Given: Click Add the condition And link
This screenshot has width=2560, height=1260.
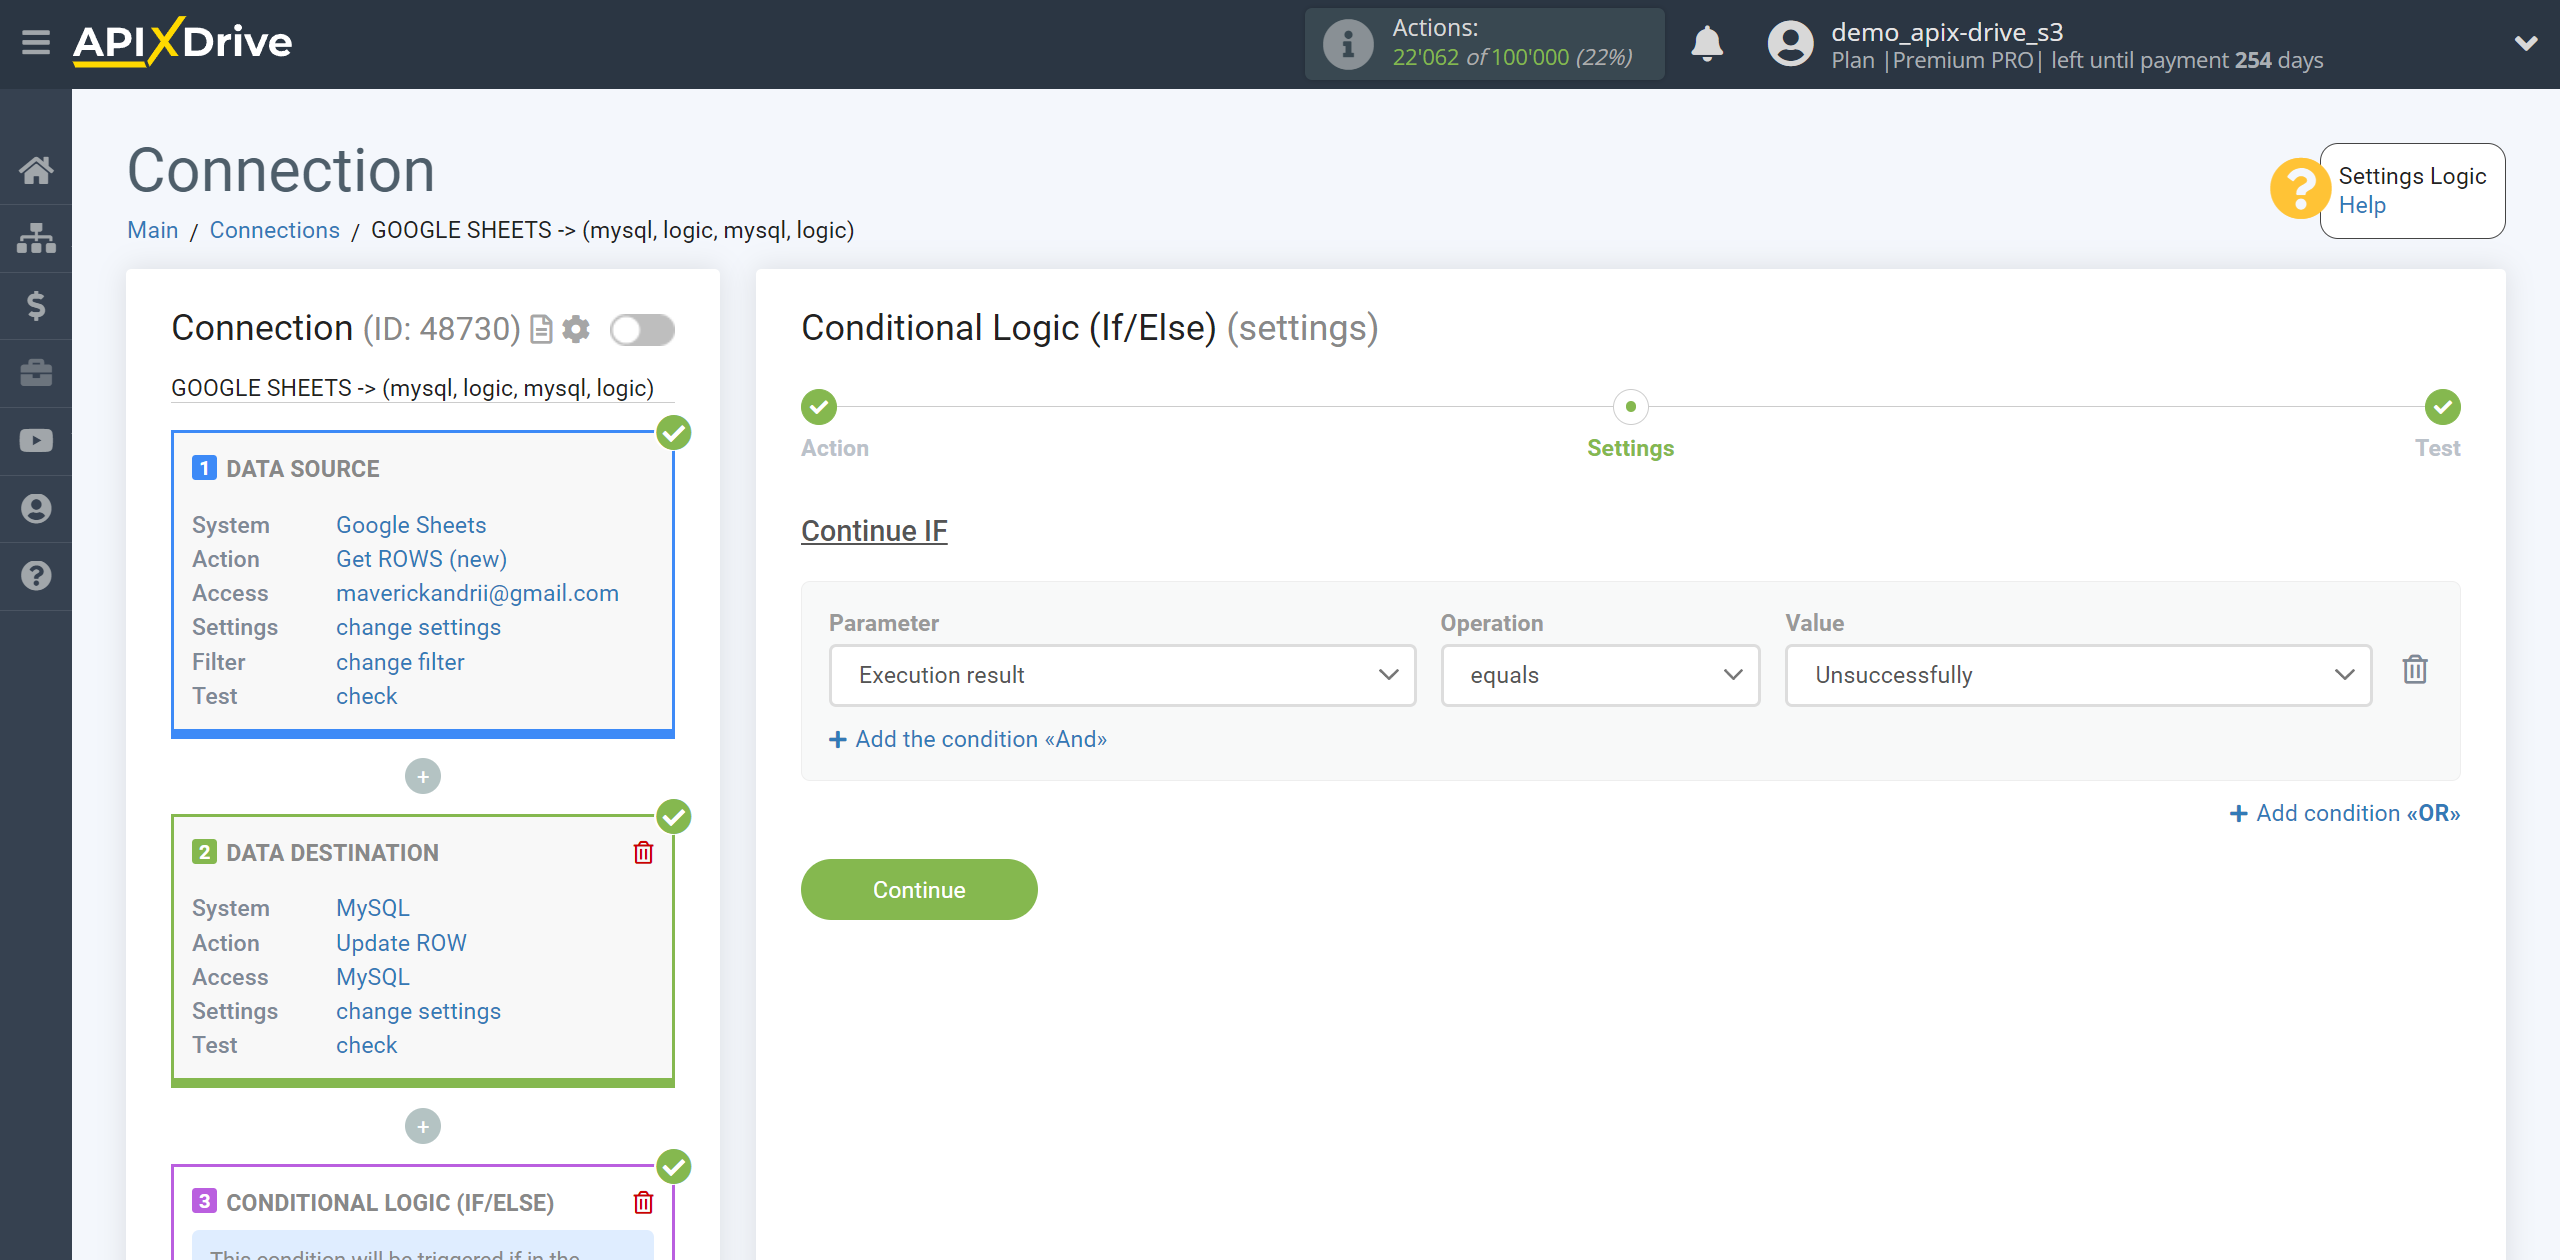Looking at the screenshot, I should pos(967,739).
